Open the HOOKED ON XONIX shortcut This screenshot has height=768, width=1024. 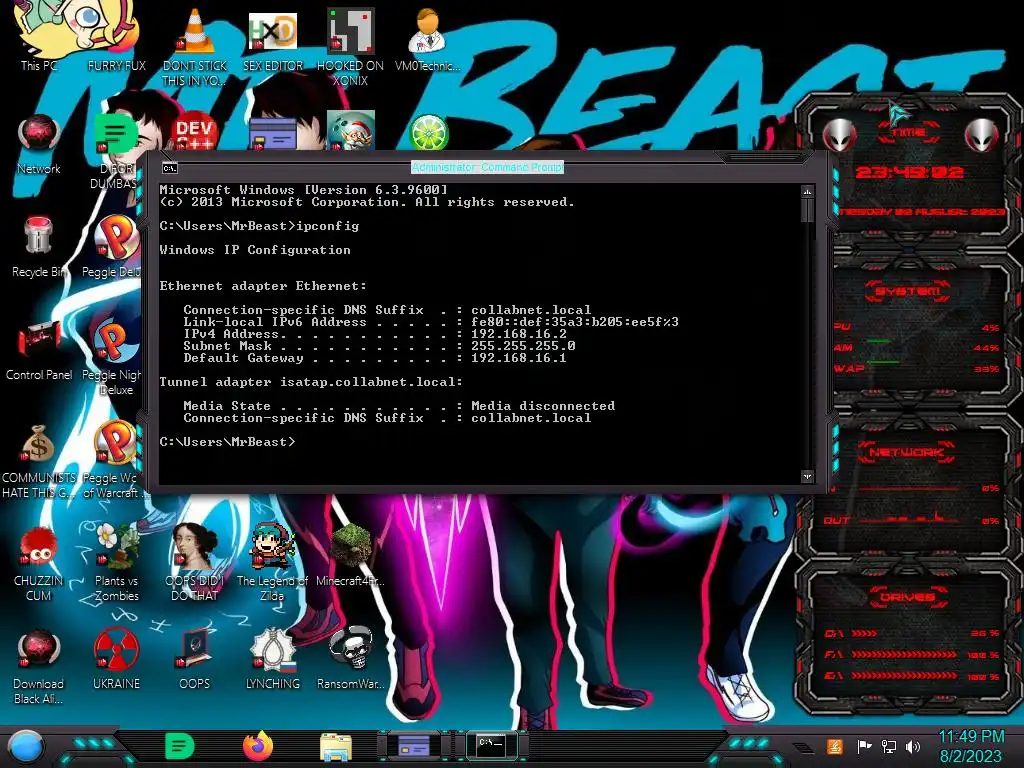coord(351,47)
